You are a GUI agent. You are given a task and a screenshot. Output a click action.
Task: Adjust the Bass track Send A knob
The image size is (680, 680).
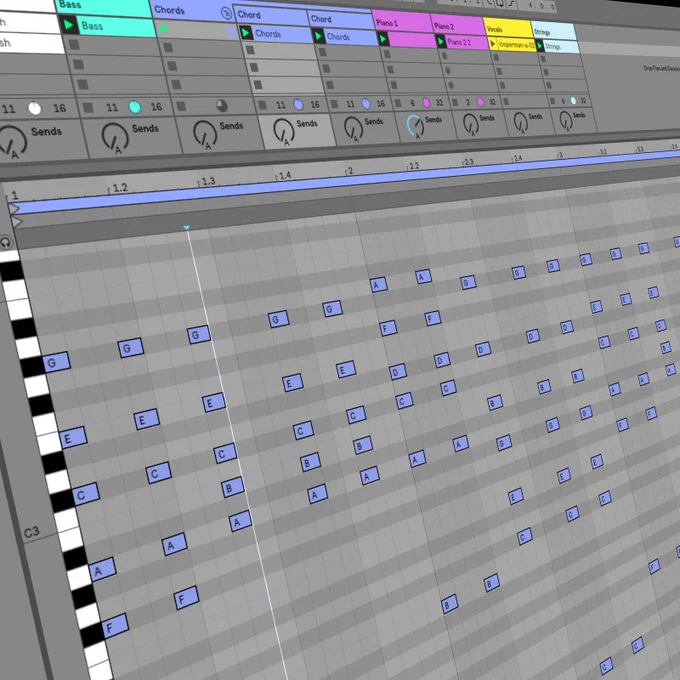pos(114,136)
